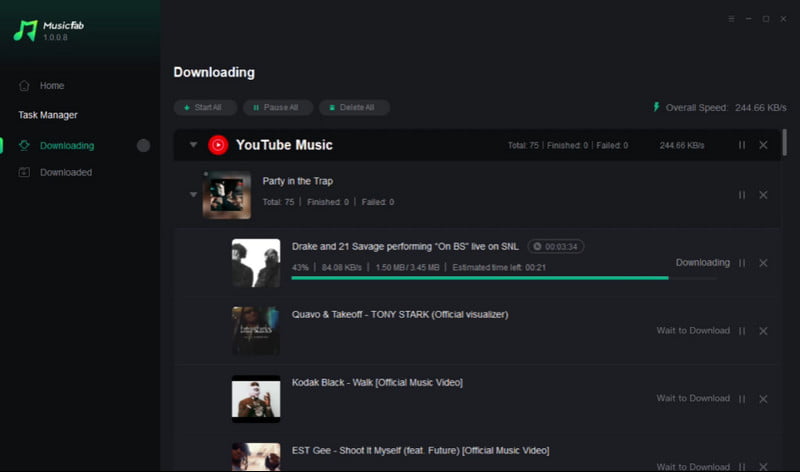Click the EST Gee Shoot It Myself title
Viewport: 800px width, 472px height.
[420, 450]
